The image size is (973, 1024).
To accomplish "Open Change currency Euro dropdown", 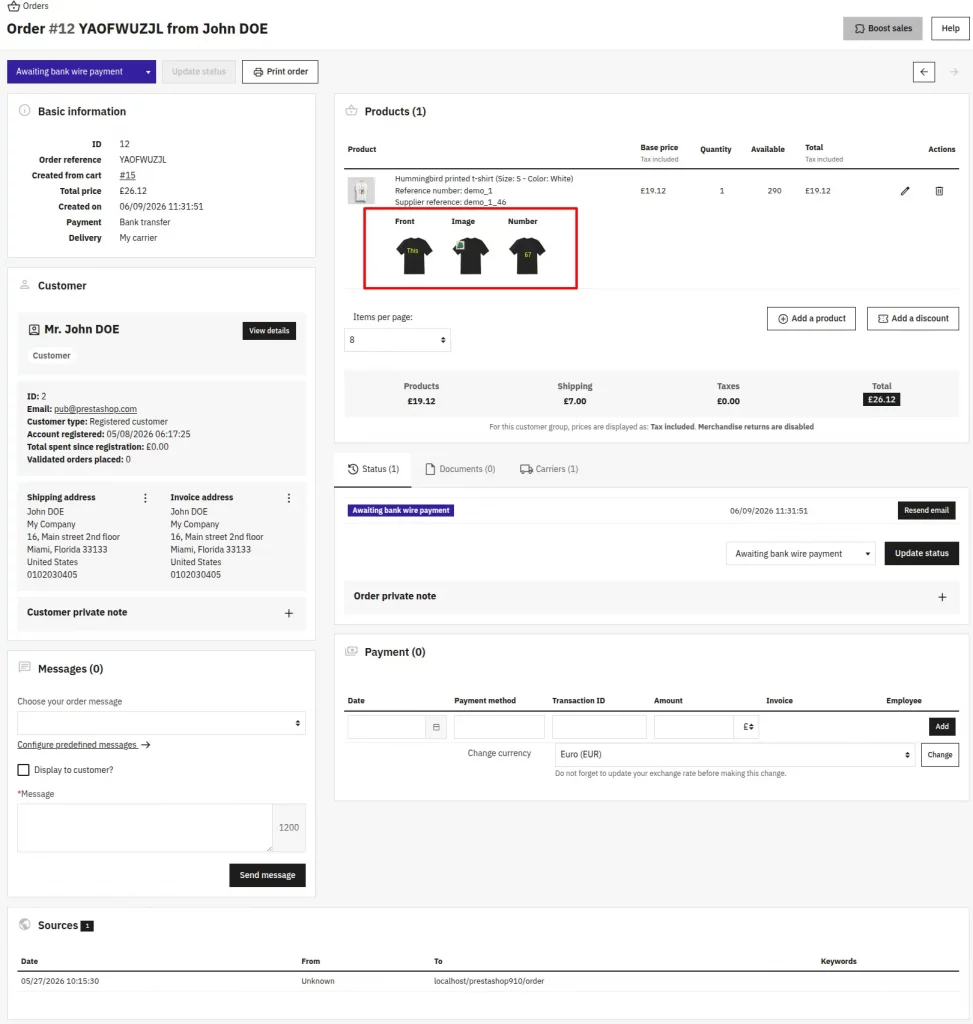I will 735,754.
